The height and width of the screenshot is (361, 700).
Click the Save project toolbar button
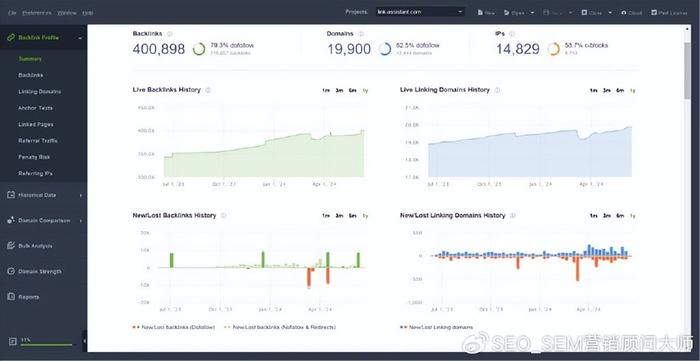(552, 12)
